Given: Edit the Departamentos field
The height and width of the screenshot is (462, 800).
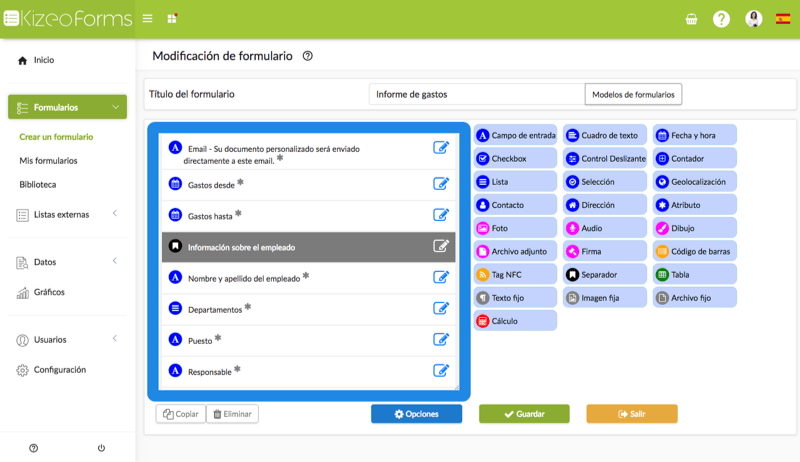Looking at the screenshot, I should [441, 309].
